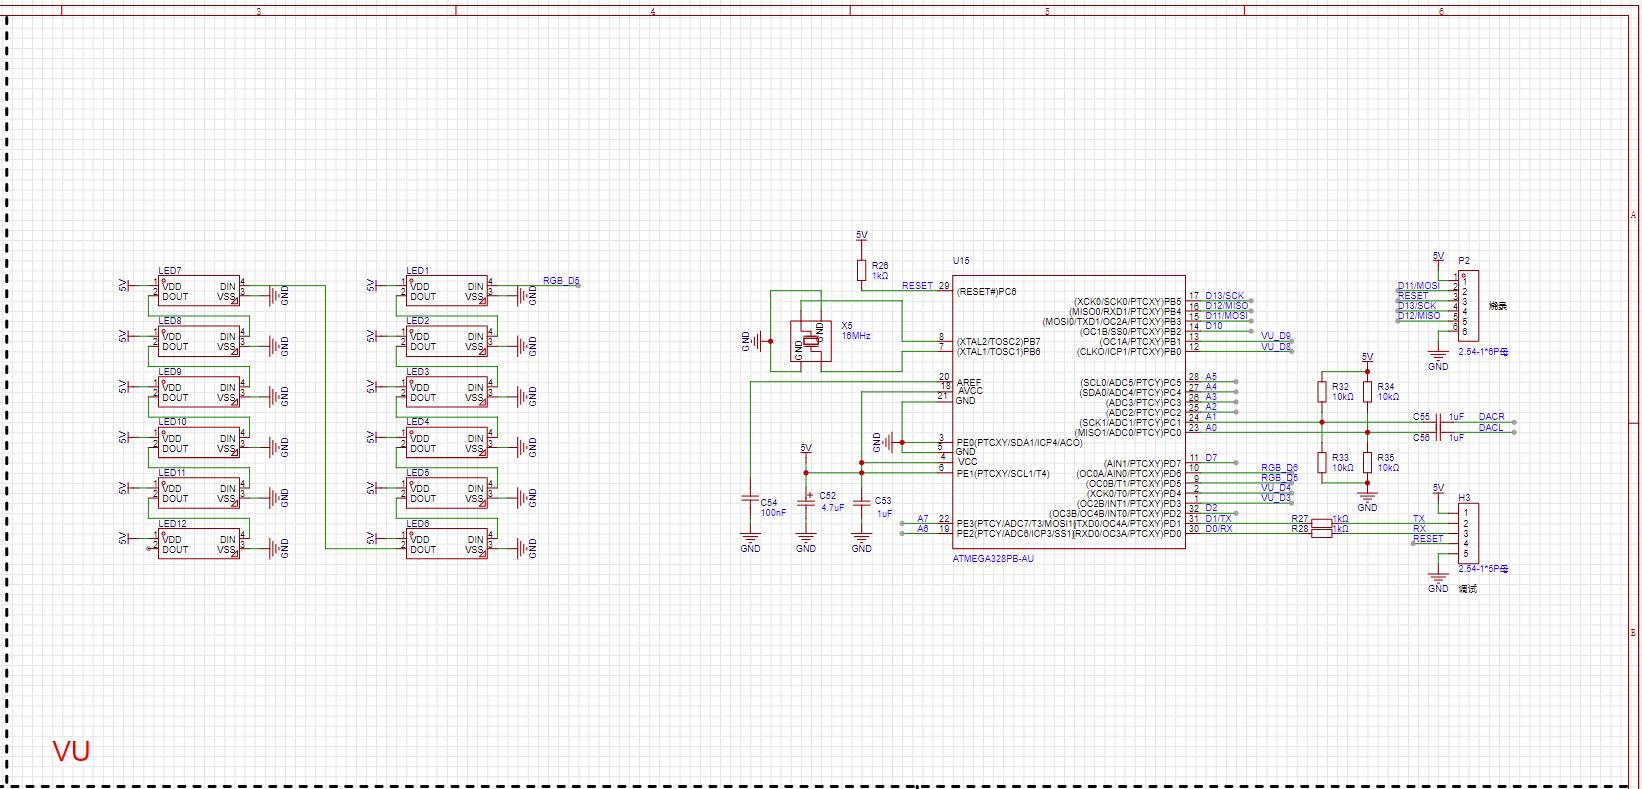Select the R32 10kΩ resistor
Screen dimensions: 1642x789
[1322, 392]
